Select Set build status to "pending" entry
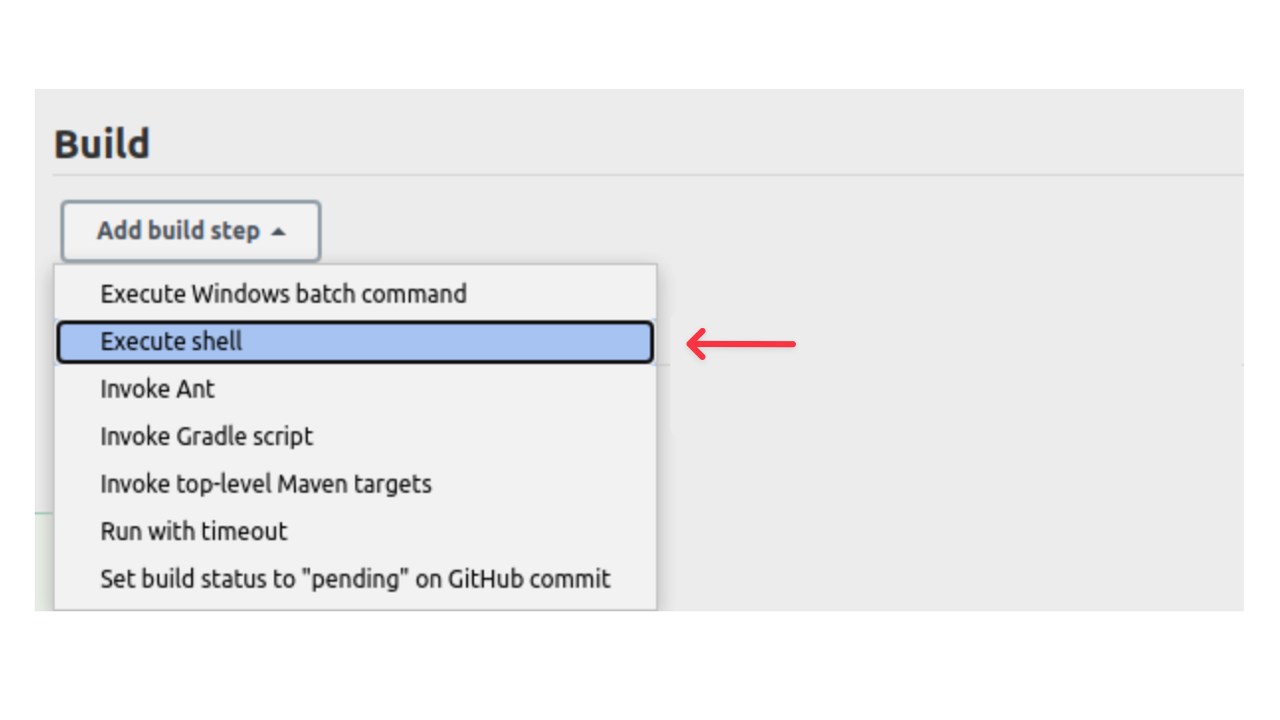 click(x=355, y=579)
